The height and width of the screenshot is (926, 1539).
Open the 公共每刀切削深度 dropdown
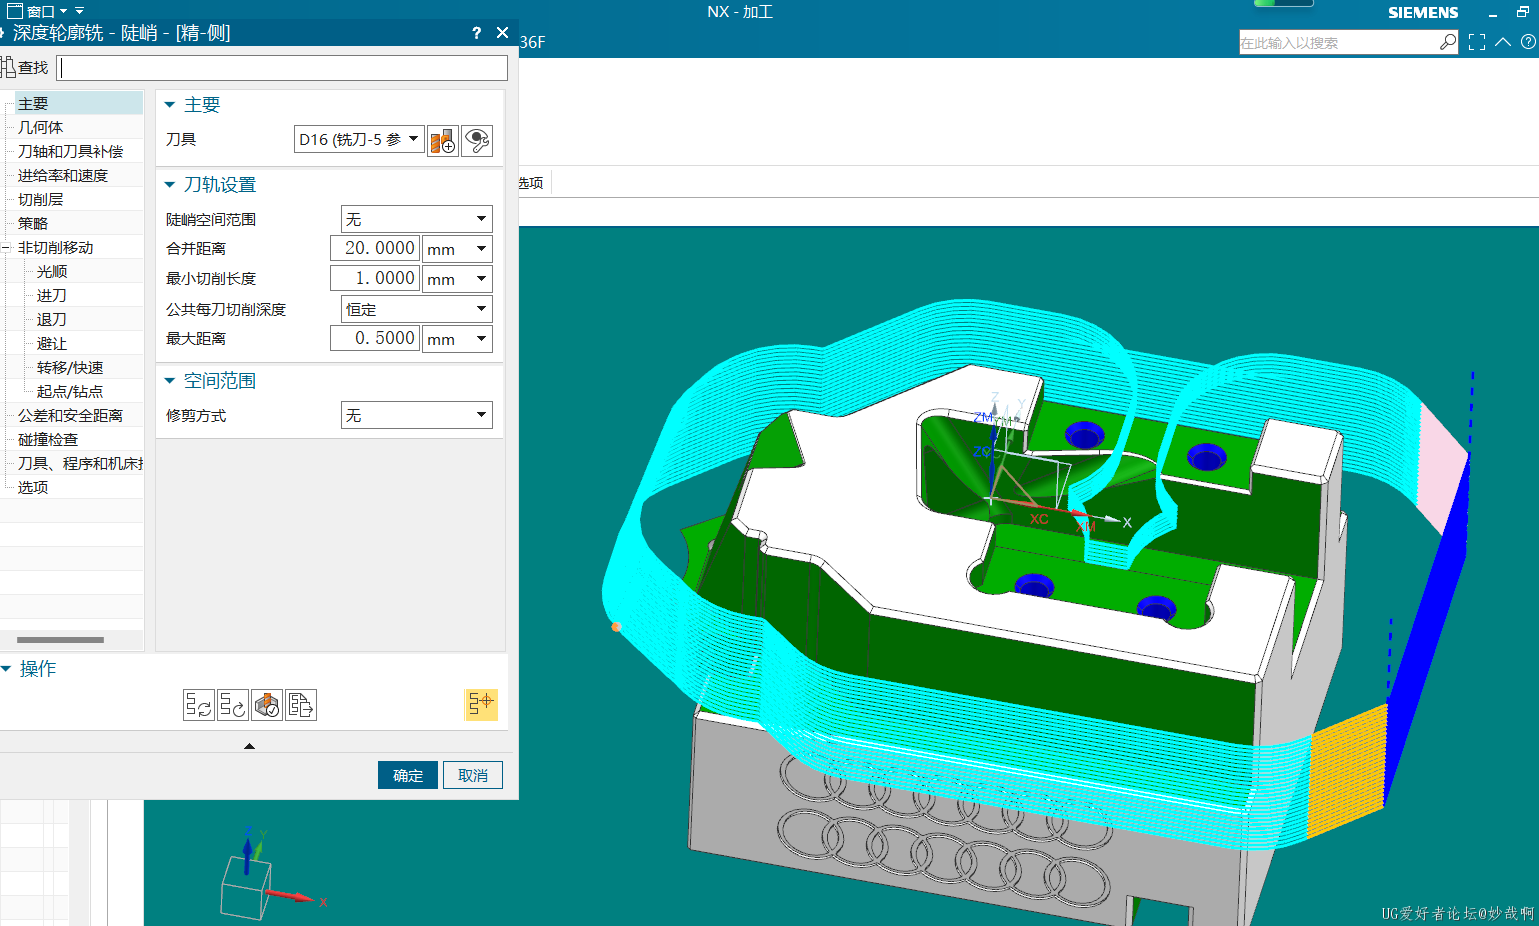pyautogui.click(x=481, y=309)
